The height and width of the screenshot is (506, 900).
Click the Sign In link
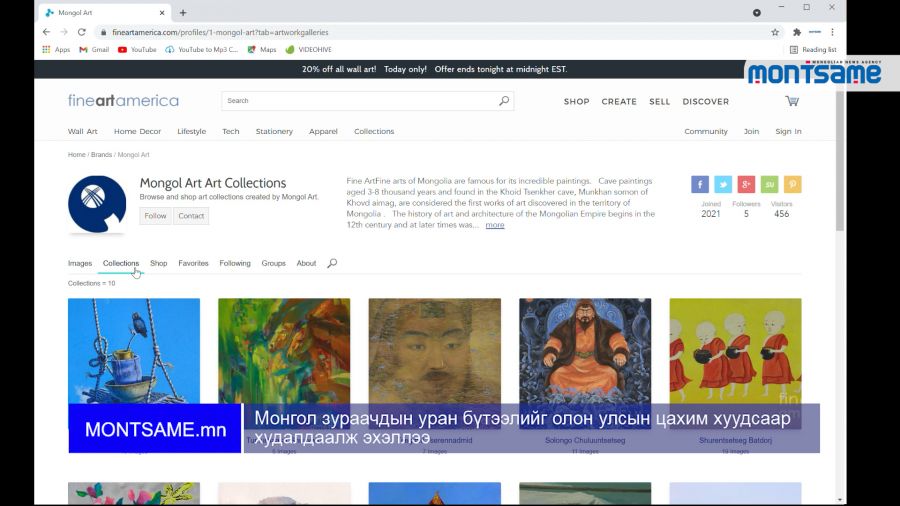click(x=788, y=131)
